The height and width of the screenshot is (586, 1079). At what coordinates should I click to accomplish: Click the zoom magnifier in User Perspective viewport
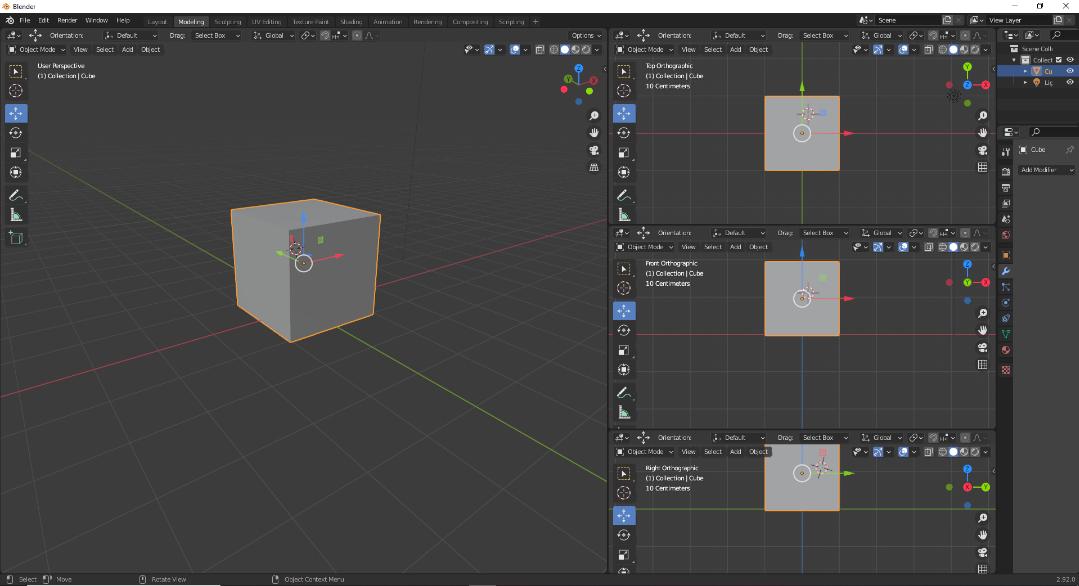tap(594, 116)
